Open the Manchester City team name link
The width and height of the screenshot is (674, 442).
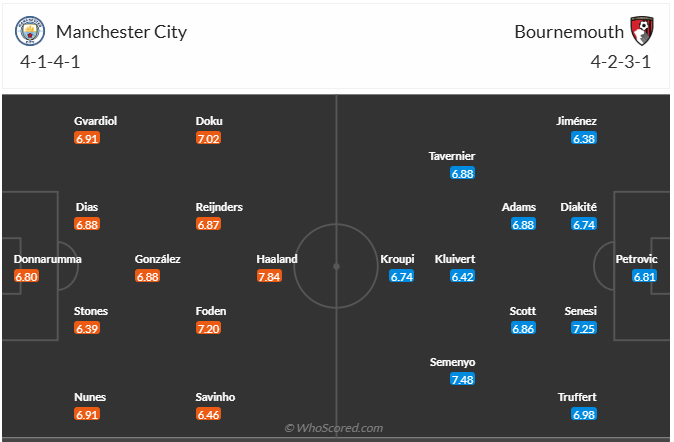tap(121, 31)
